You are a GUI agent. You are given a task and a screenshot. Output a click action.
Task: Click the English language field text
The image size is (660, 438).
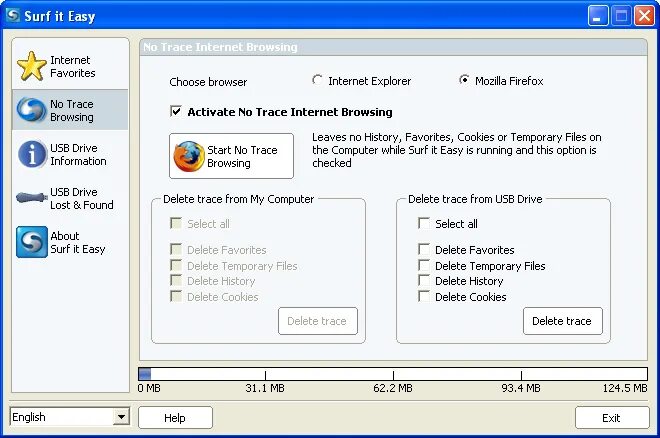pyautogui.click(x=29, y=417)
